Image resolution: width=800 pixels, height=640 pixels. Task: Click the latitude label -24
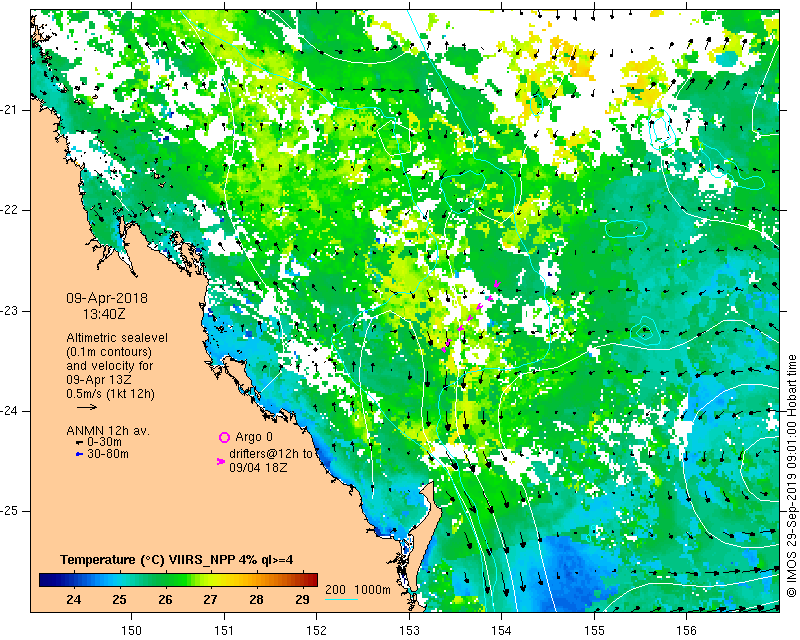point(10,411)
